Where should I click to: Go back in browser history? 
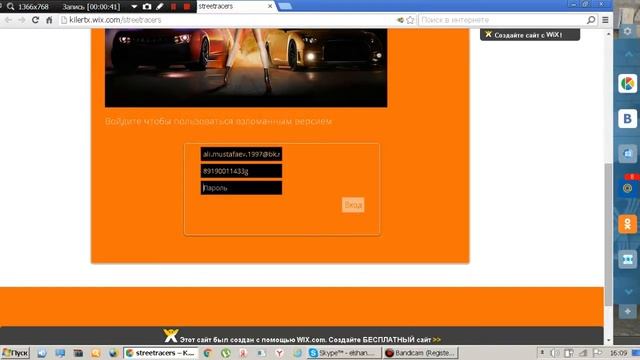(9, 20)
